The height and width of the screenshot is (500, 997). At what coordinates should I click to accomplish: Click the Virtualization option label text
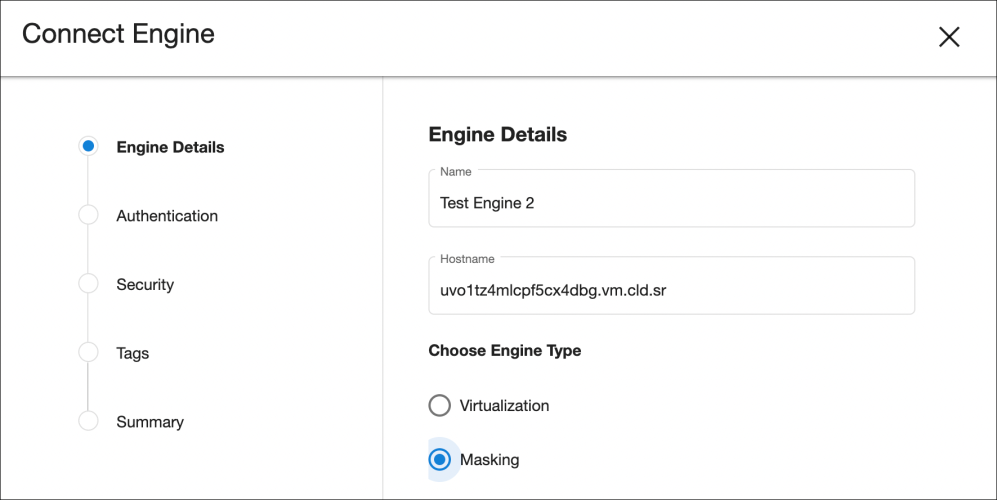coord(504,406)
